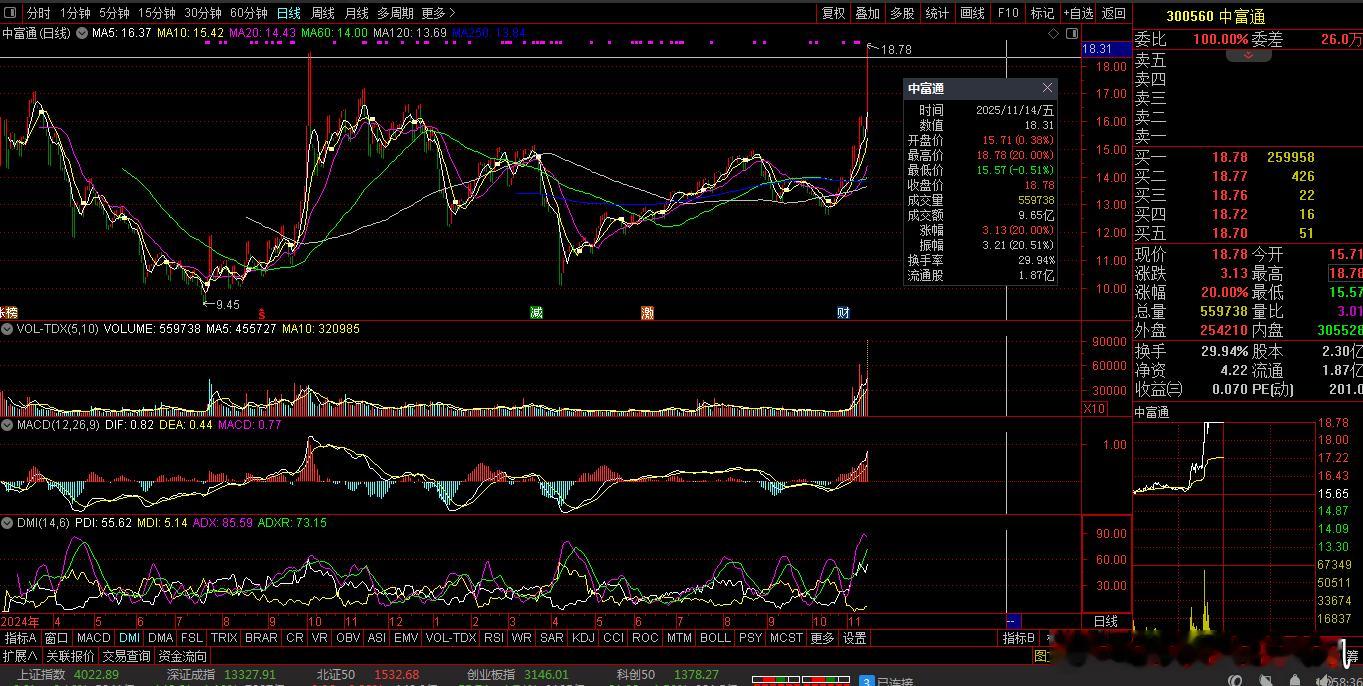Select the FSL indicator tab

tap(192, 638)
